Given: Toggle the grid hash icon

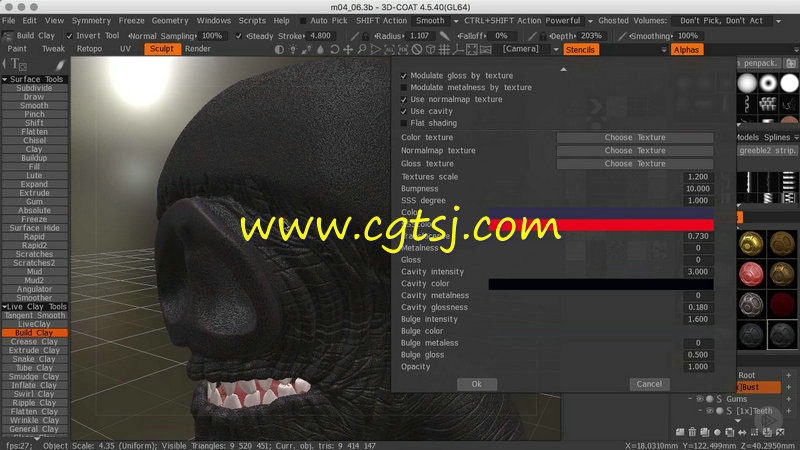Looking at the screenshot, I should point(444,49).
